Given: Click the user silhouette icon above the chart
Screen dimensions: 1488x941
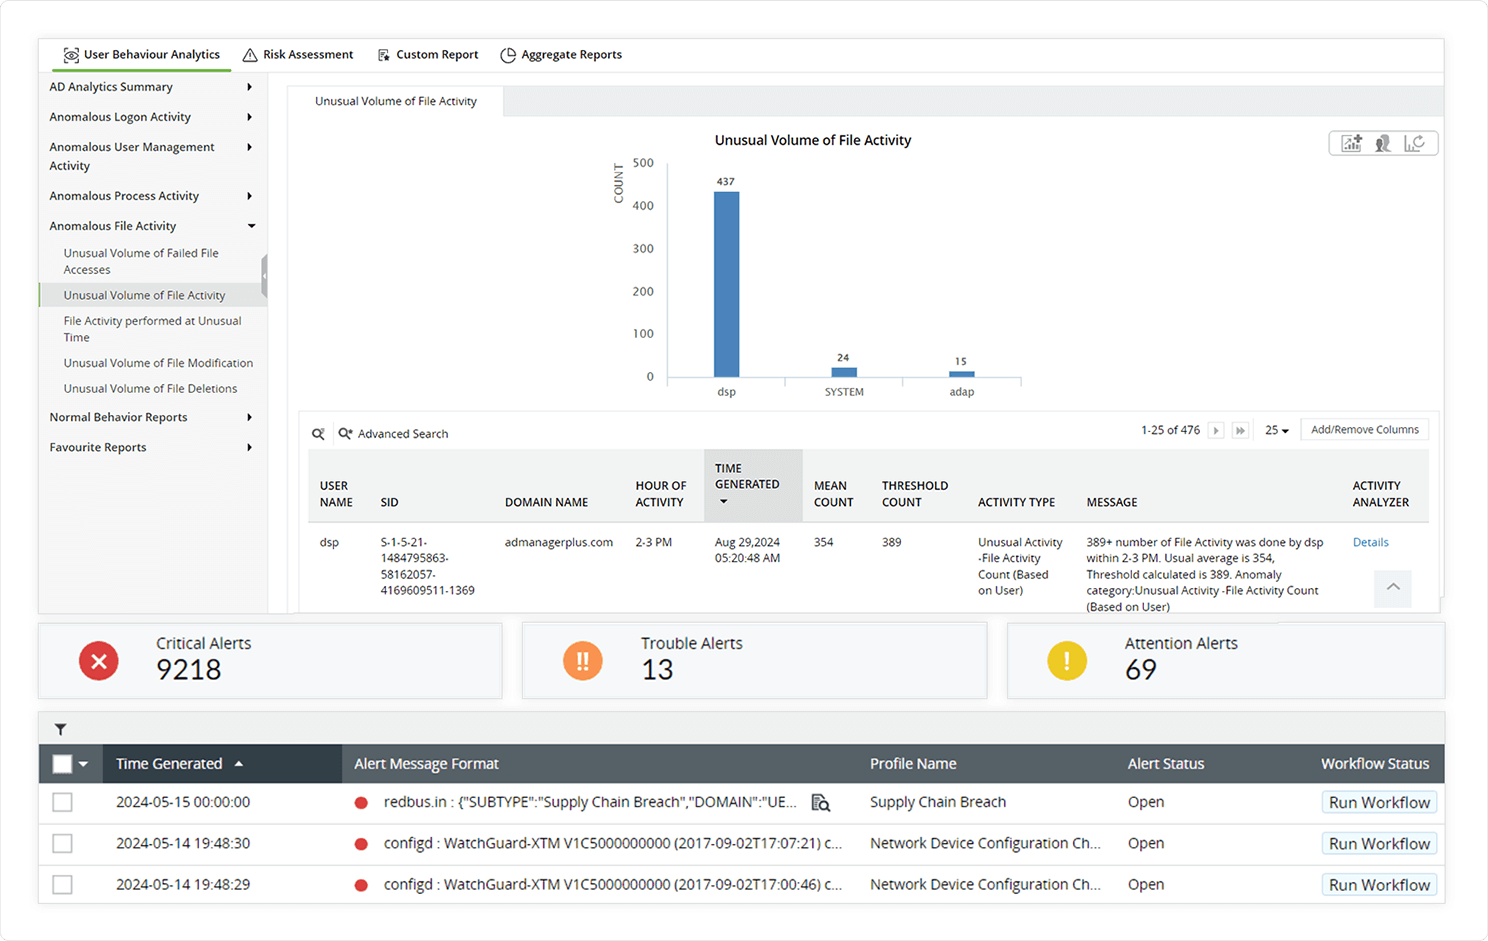Looking at the screenshot, I should click(x=1383, y=144).
